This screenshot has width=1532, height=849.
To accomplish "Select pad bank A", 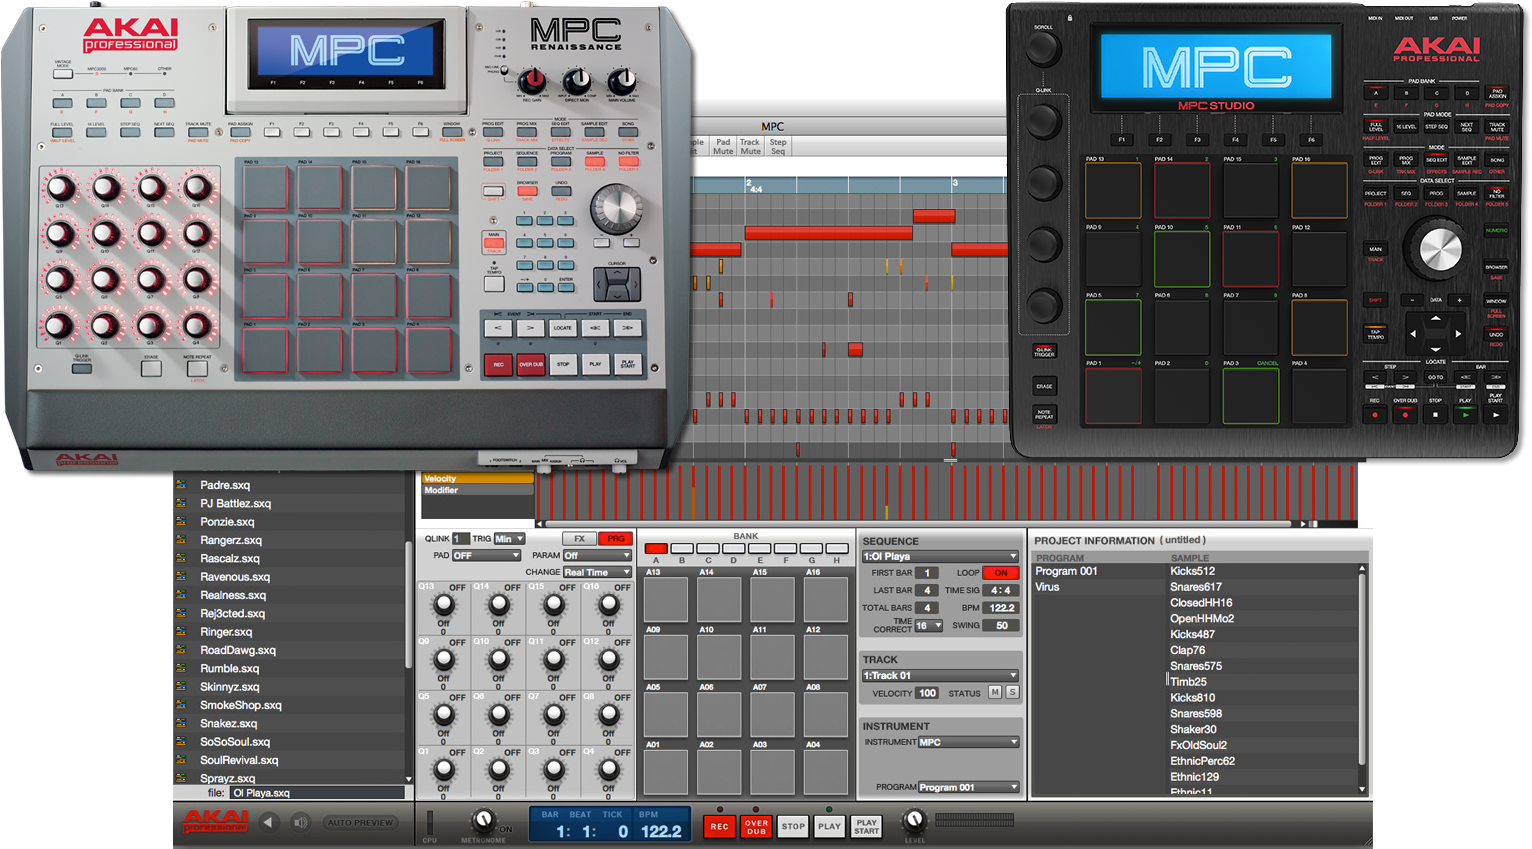I will [x=656, y=548].
